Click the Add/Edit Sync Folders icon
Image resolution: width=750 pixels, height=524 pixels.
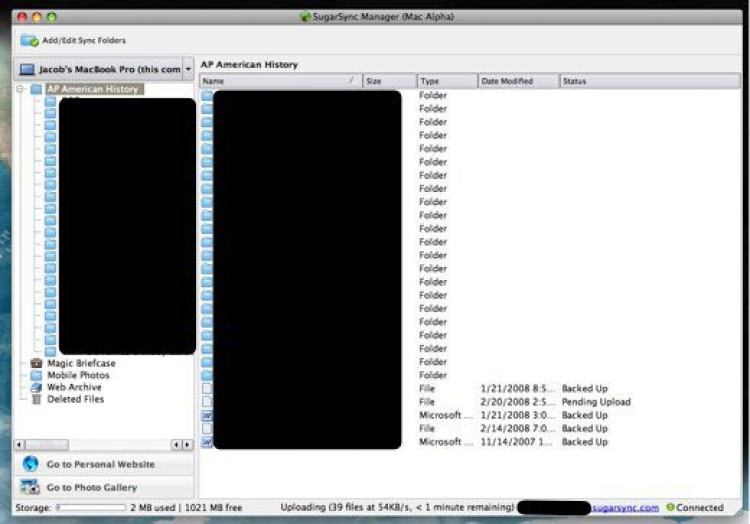(30, 41)
